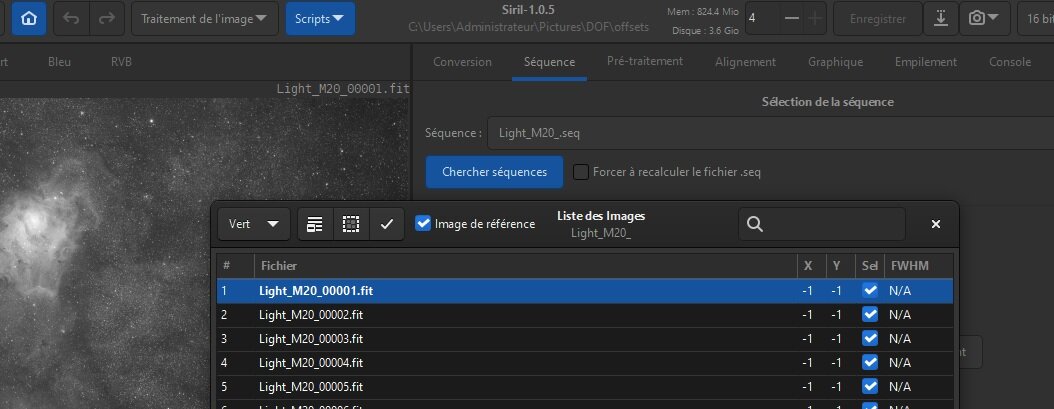Sort by the # column header
The height and width of the screenshot is (409, 1054).
click(x=235, y=266)
